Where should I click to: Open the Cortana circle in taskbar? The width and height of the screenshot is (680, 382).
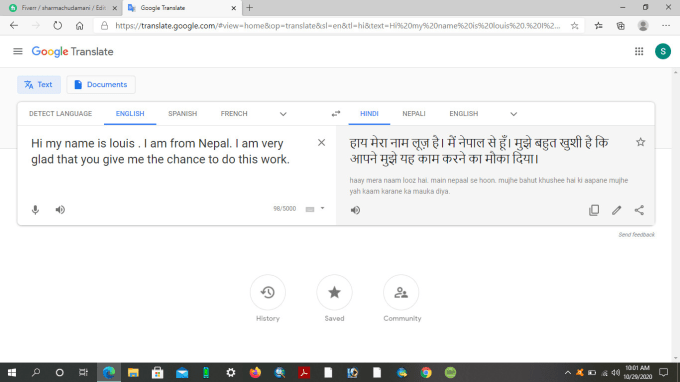click(59, 372)
